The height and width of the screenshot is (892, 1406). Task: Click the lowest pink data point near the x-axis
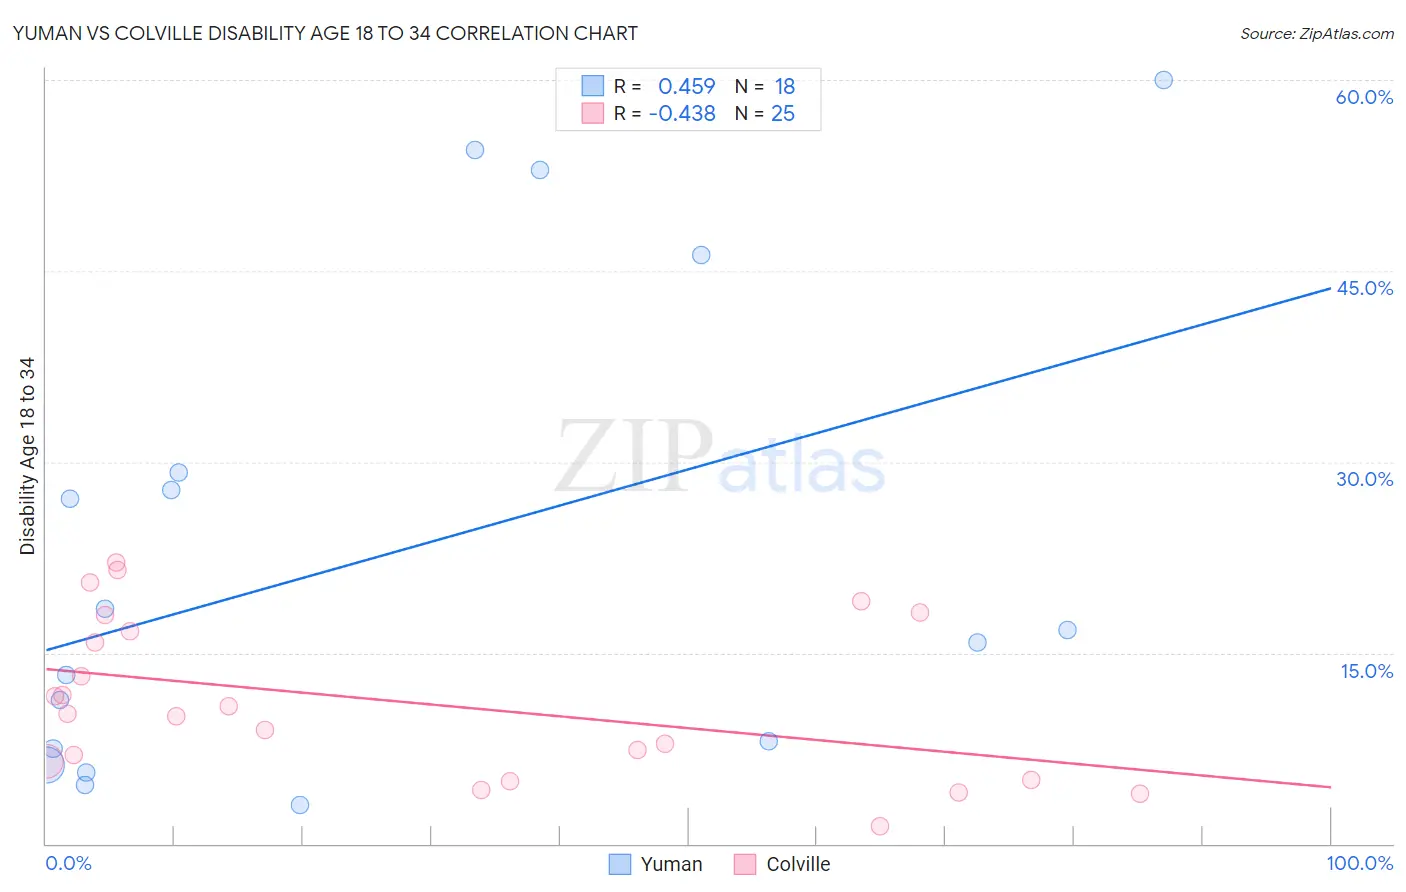pos(880,826)
